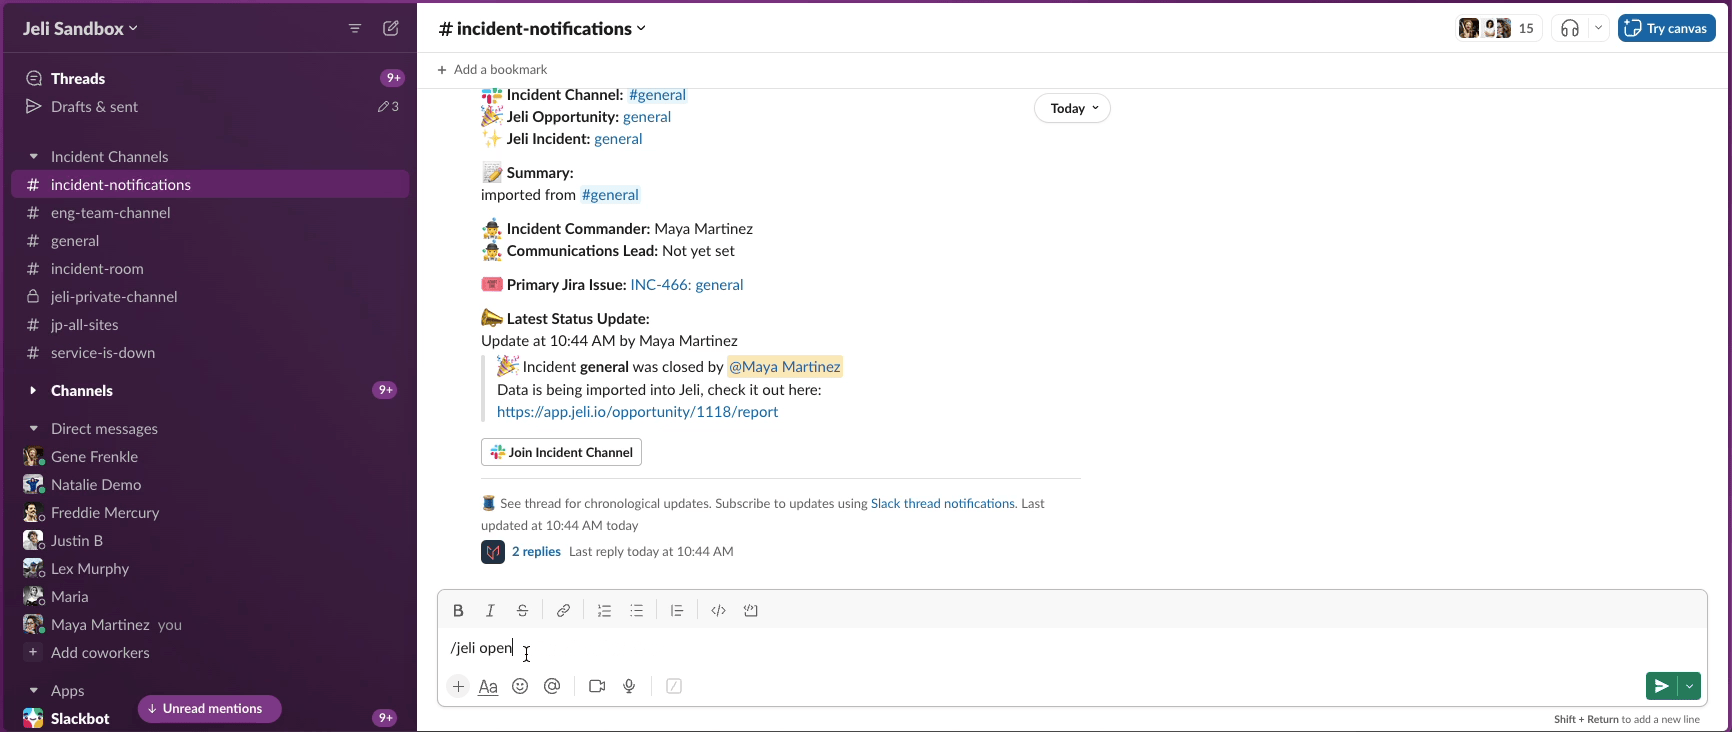This screenshot has height=732, width=1732.
Task: Open huddle options dropdown arrow
Action: click(x=1598, y=28)
